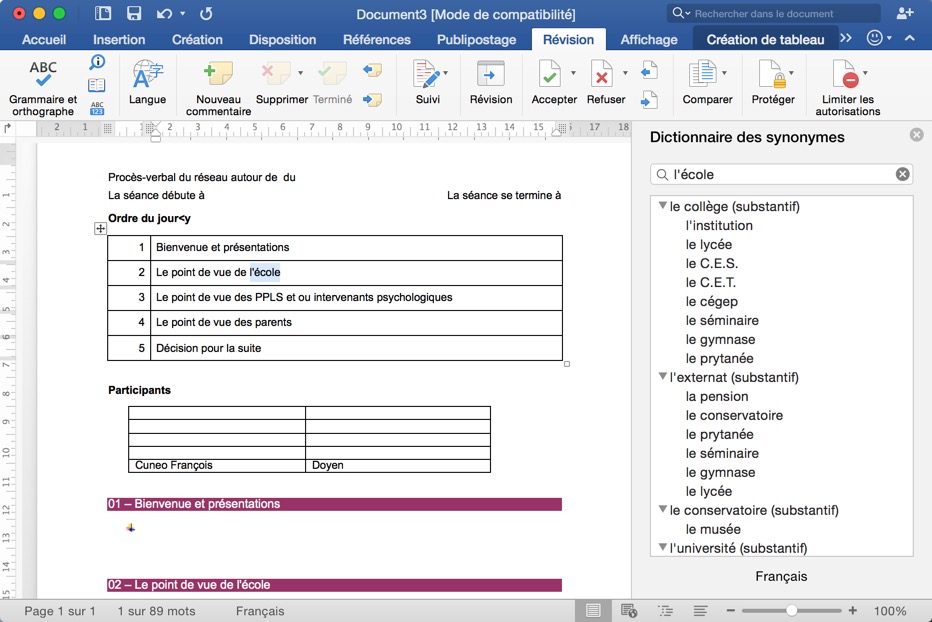Switch to print layout view in status bar
The width and height of the screenshot is (932, 622).
593,611
